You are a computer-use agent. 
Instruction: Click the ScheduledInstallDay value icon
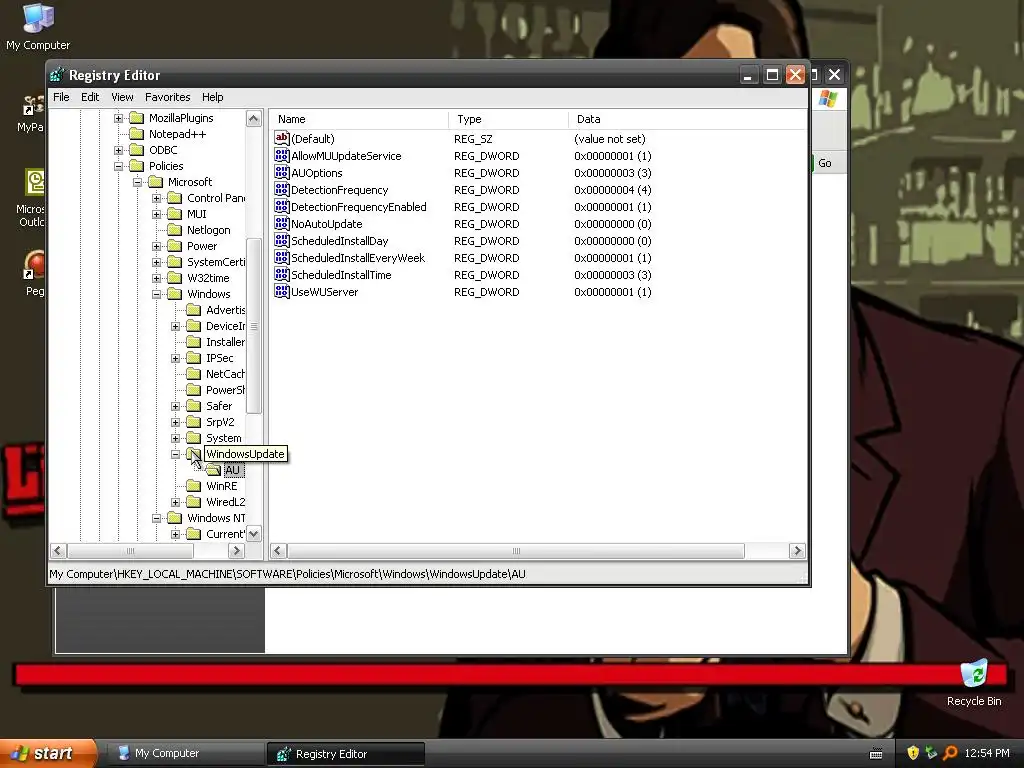pyautogui.click(x=281, y=240)
